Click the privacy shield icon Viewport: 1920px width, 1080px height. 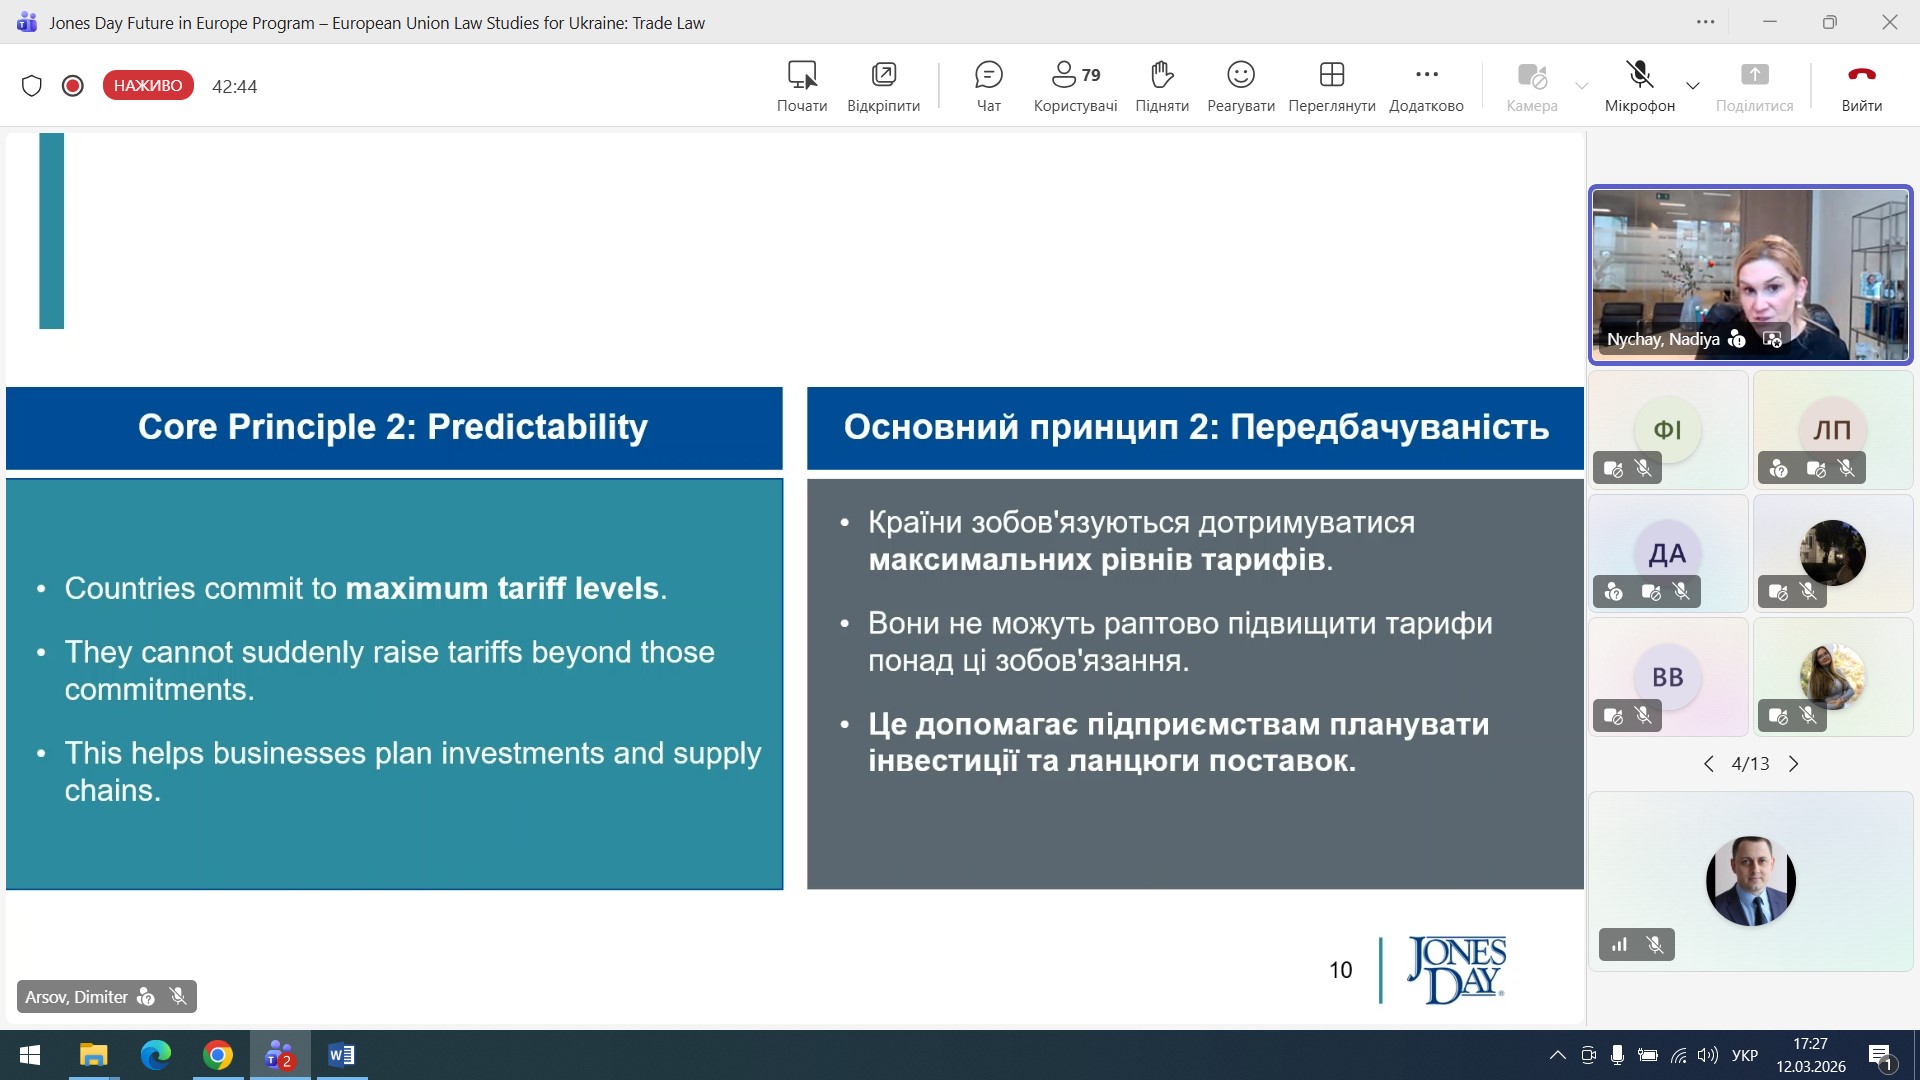pos(32,86)
